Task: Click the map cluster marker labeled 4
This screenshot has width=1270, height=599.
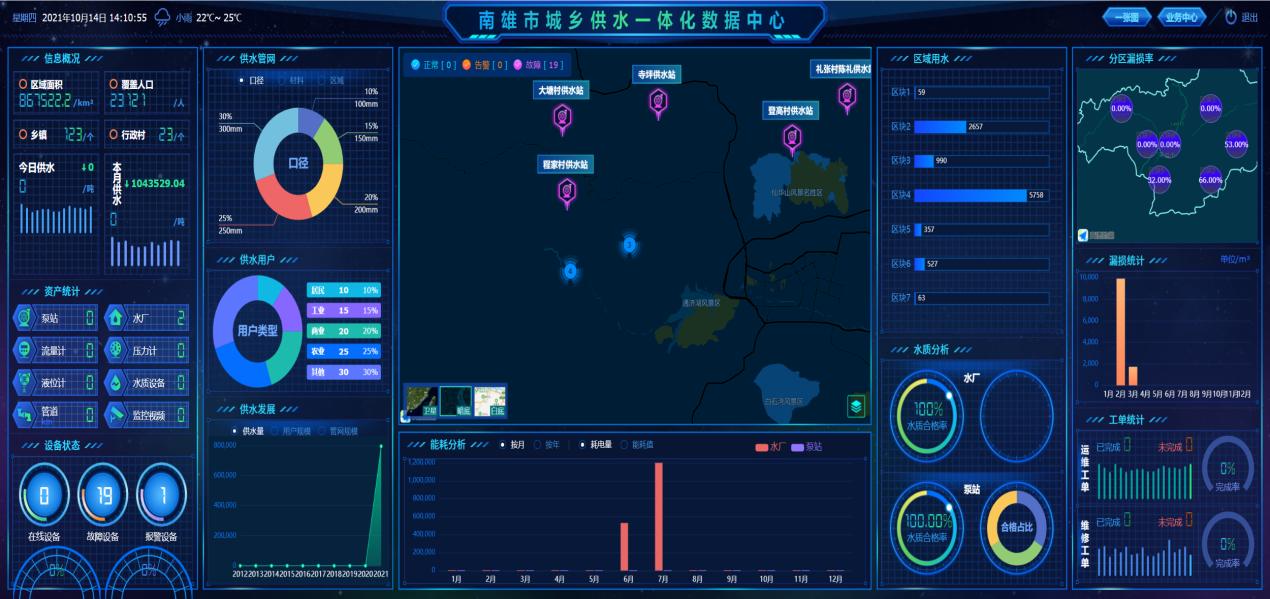Action: pos(569,271)
